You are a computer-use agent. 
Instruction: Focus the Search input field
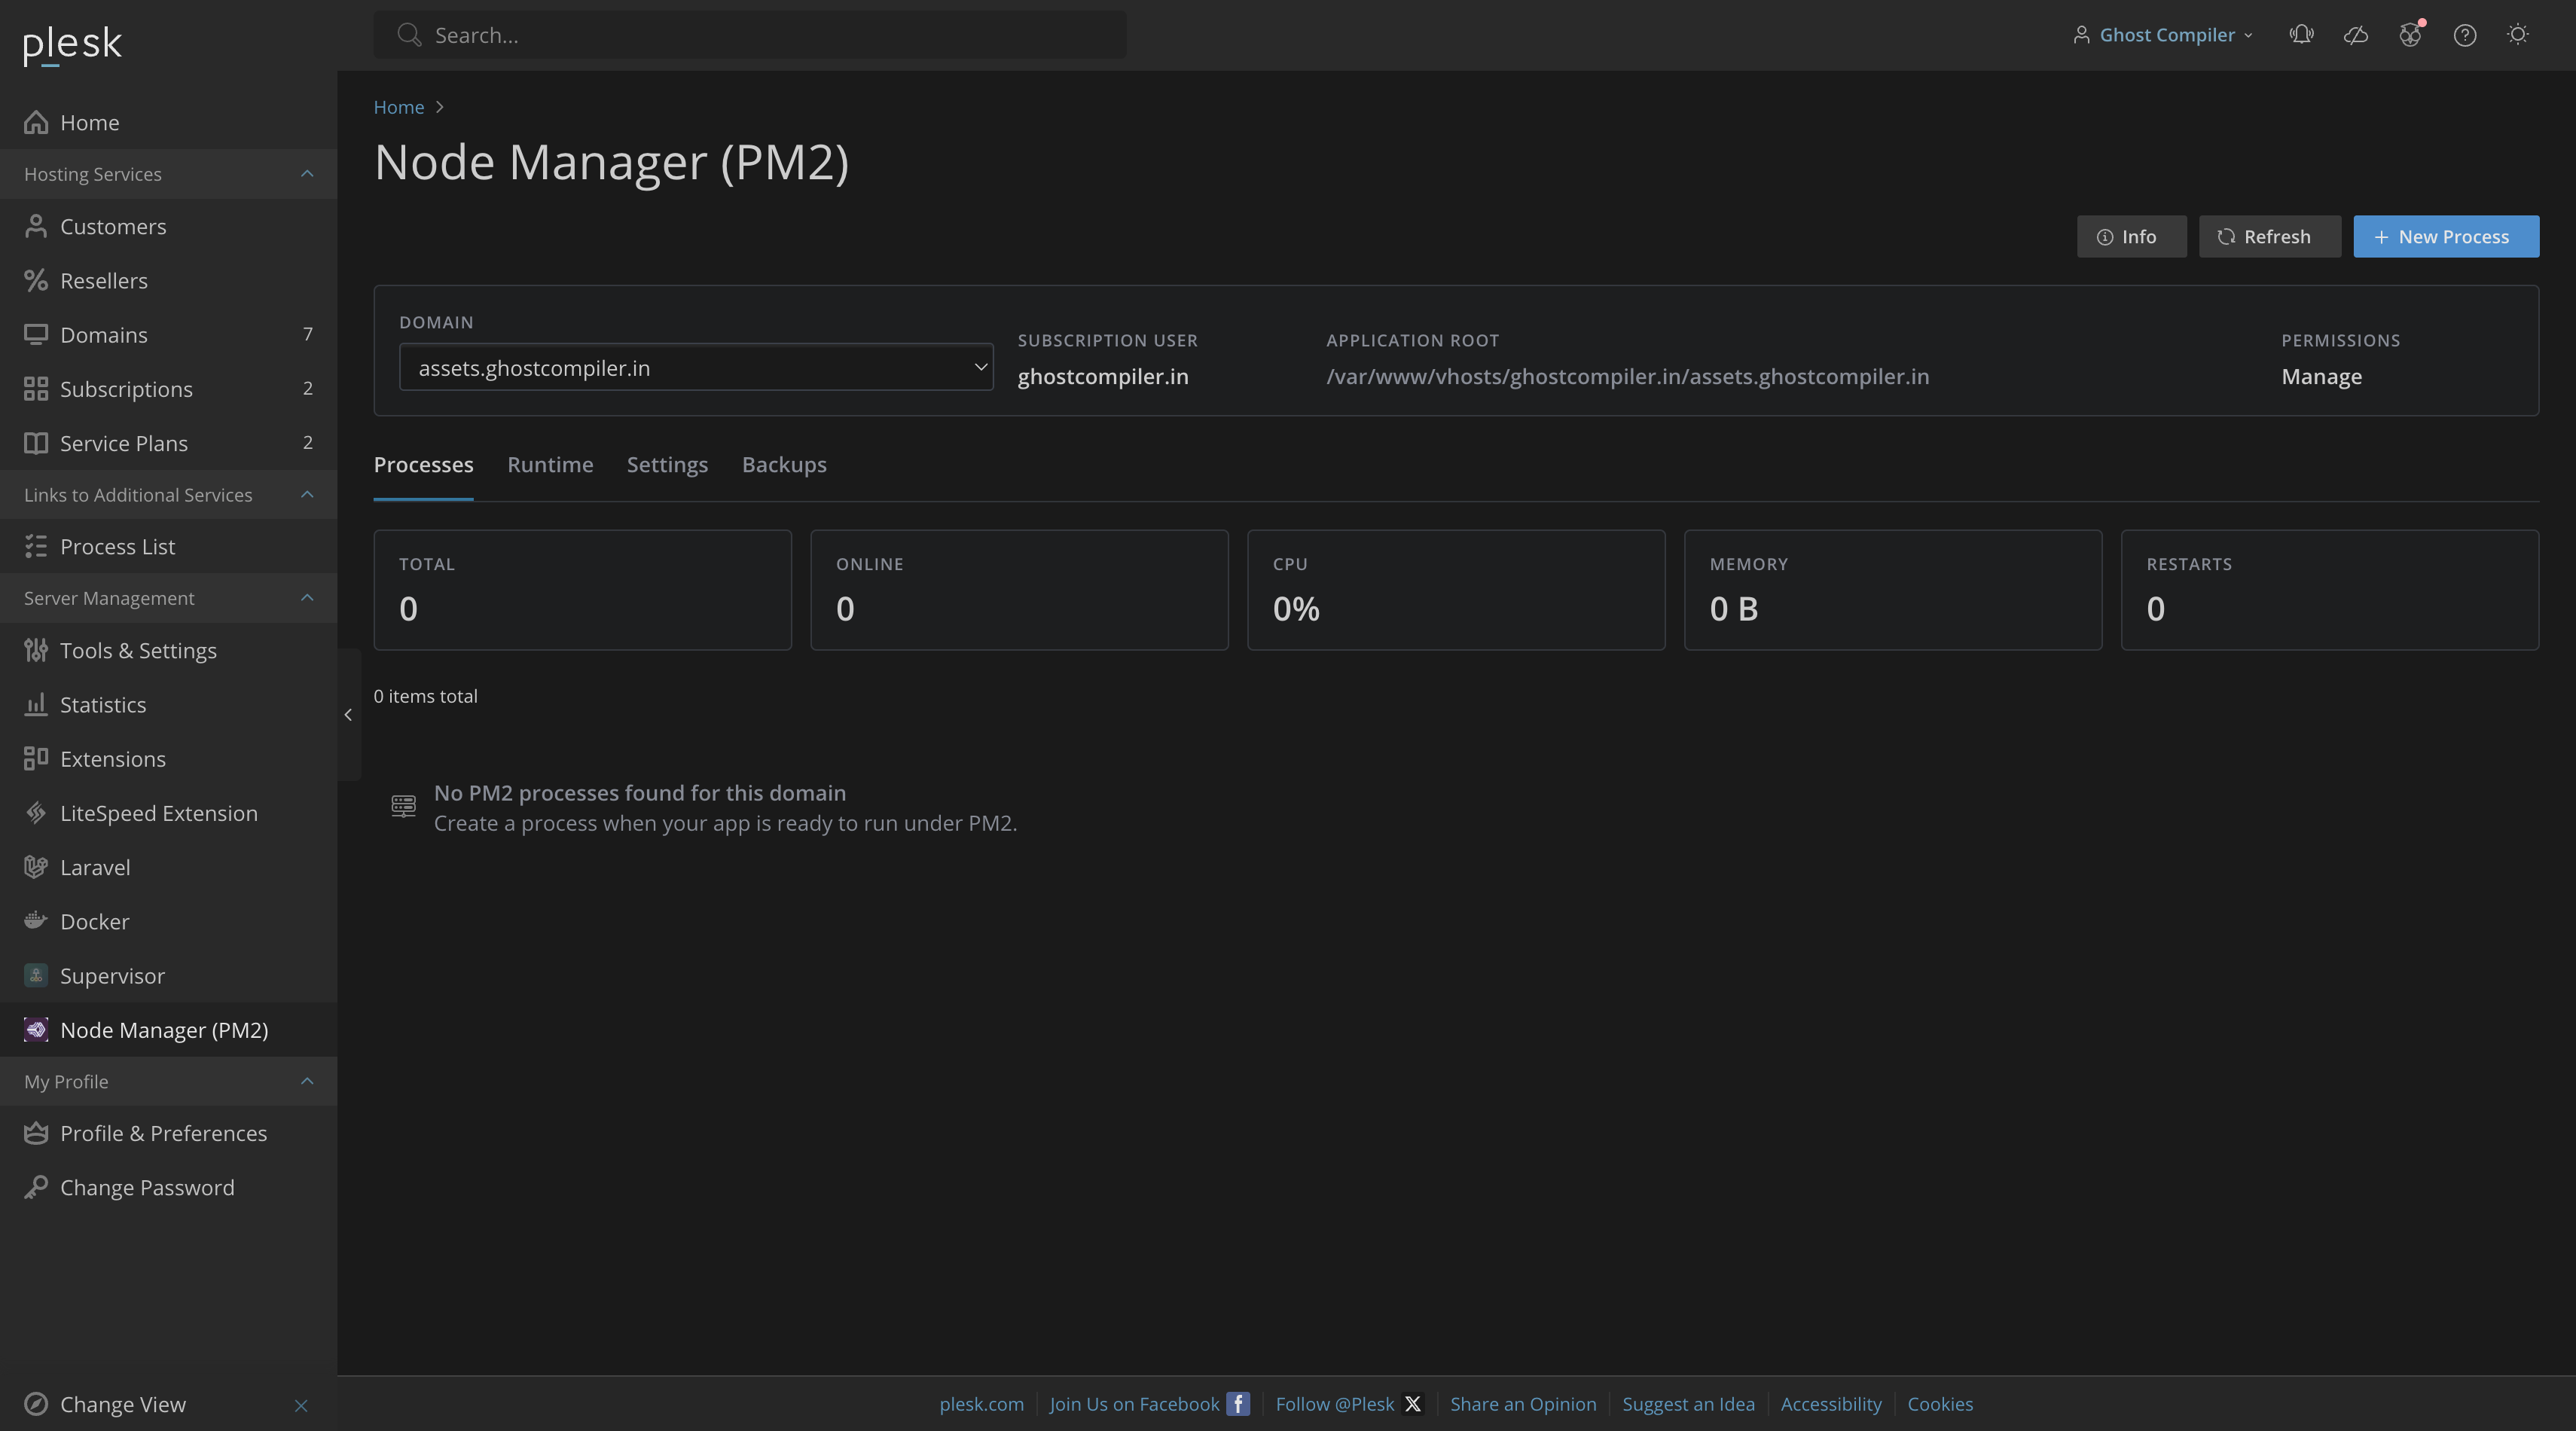tap(750, 35)
